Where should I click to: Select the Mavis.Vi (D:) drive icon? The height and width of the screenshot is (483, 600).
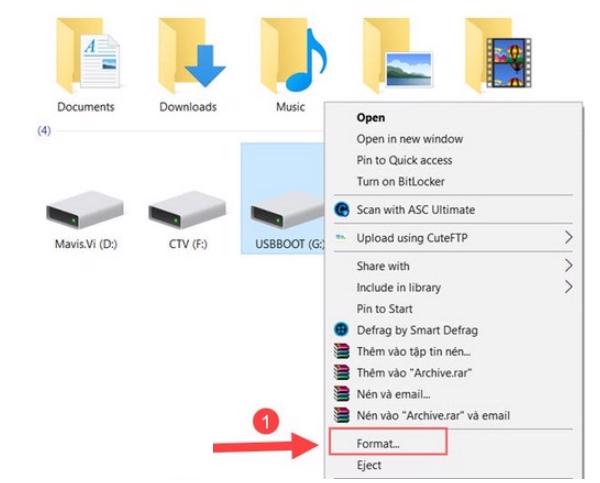(x=85, y=210)
